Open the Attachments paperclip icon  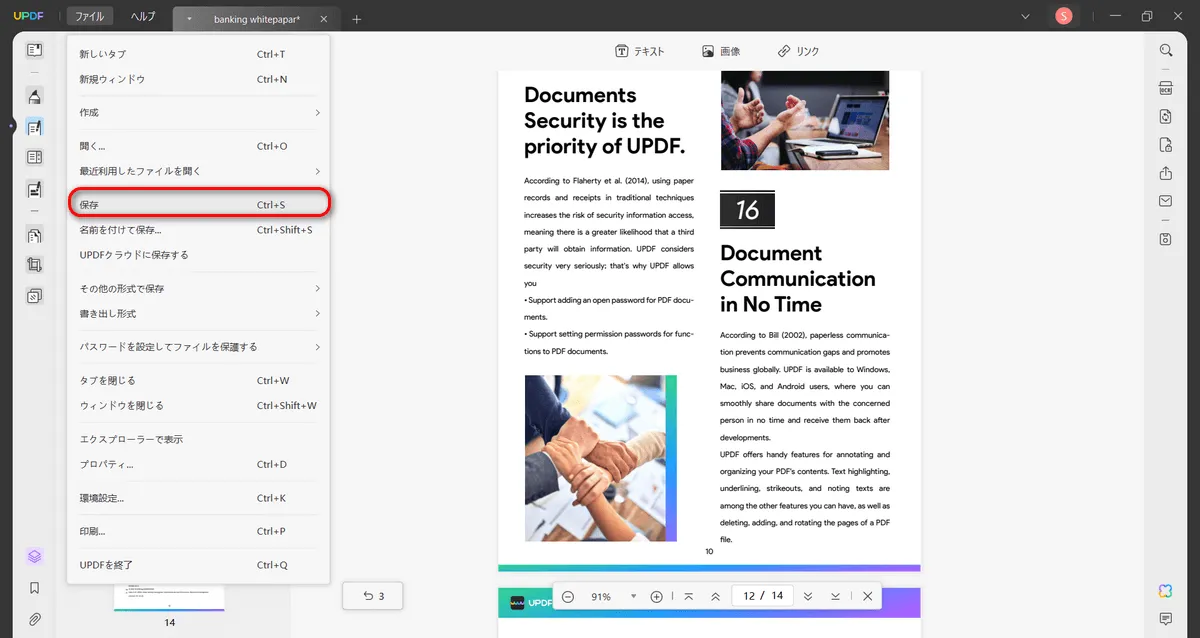point(35,619)
